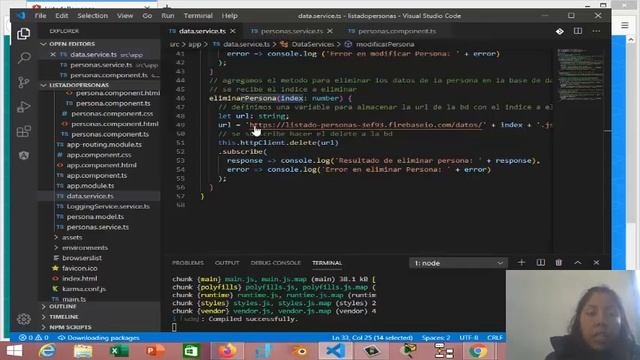640x360 pixels.
Task: Open karma.conf.js in the explorer
Action: tap(84, 289)
